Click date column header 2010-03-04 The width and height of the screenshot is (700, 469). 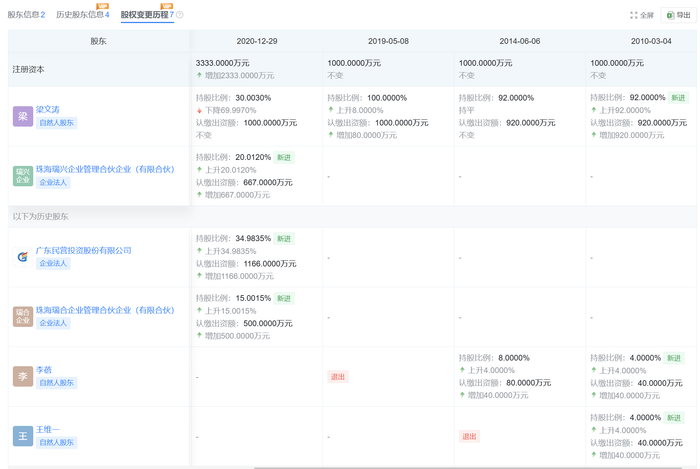[651, 41]
